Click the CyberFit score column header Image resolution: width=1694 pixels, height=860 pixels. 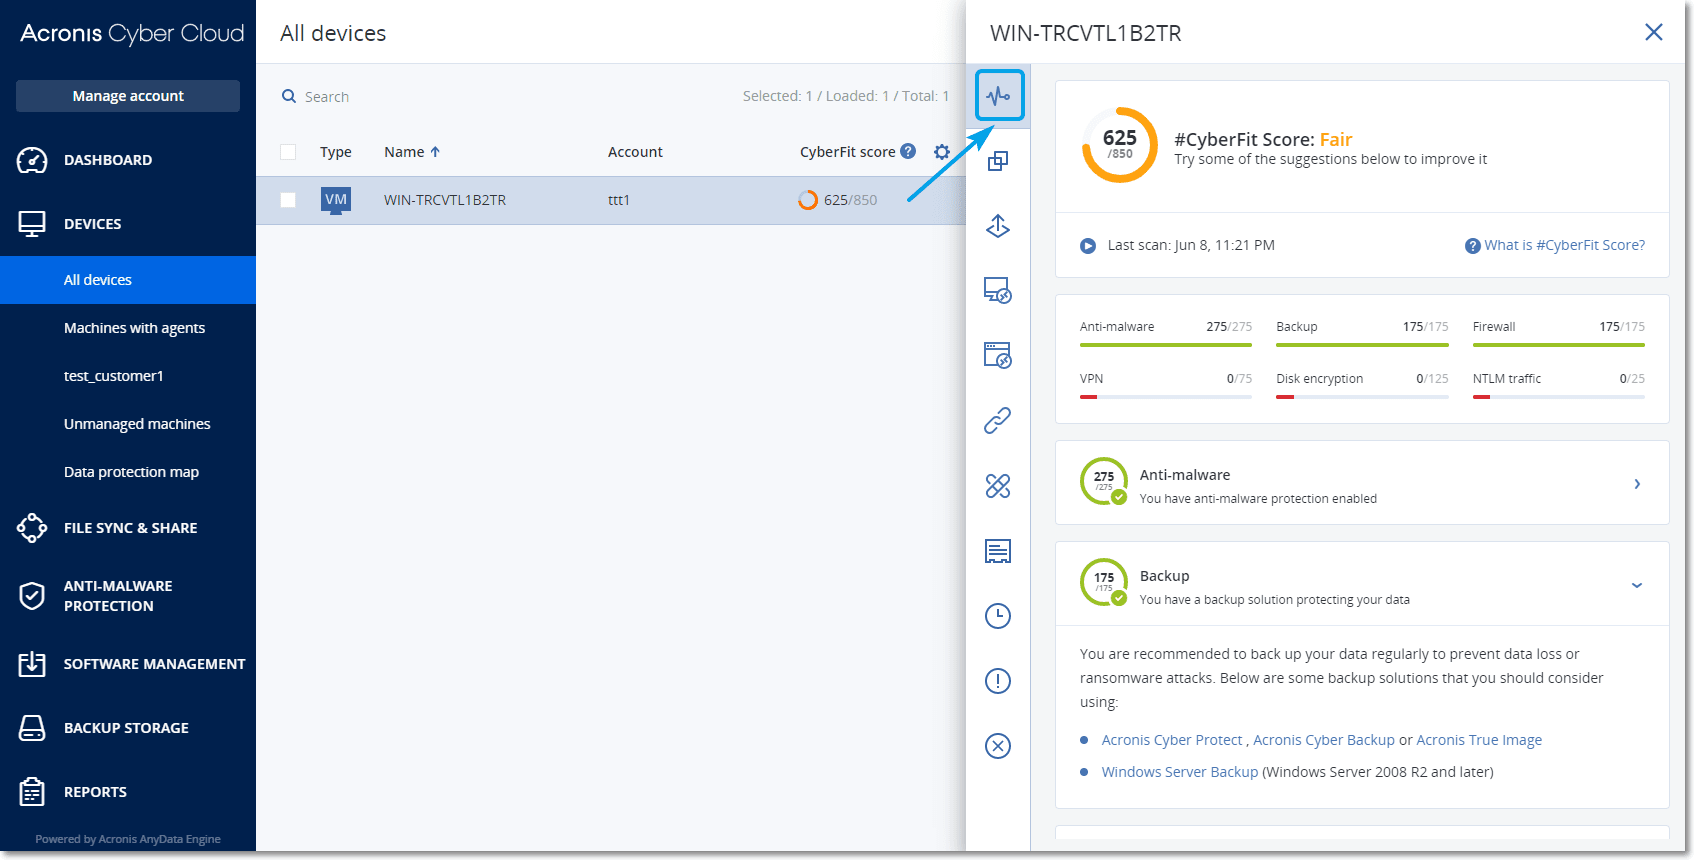coord(847,152)
